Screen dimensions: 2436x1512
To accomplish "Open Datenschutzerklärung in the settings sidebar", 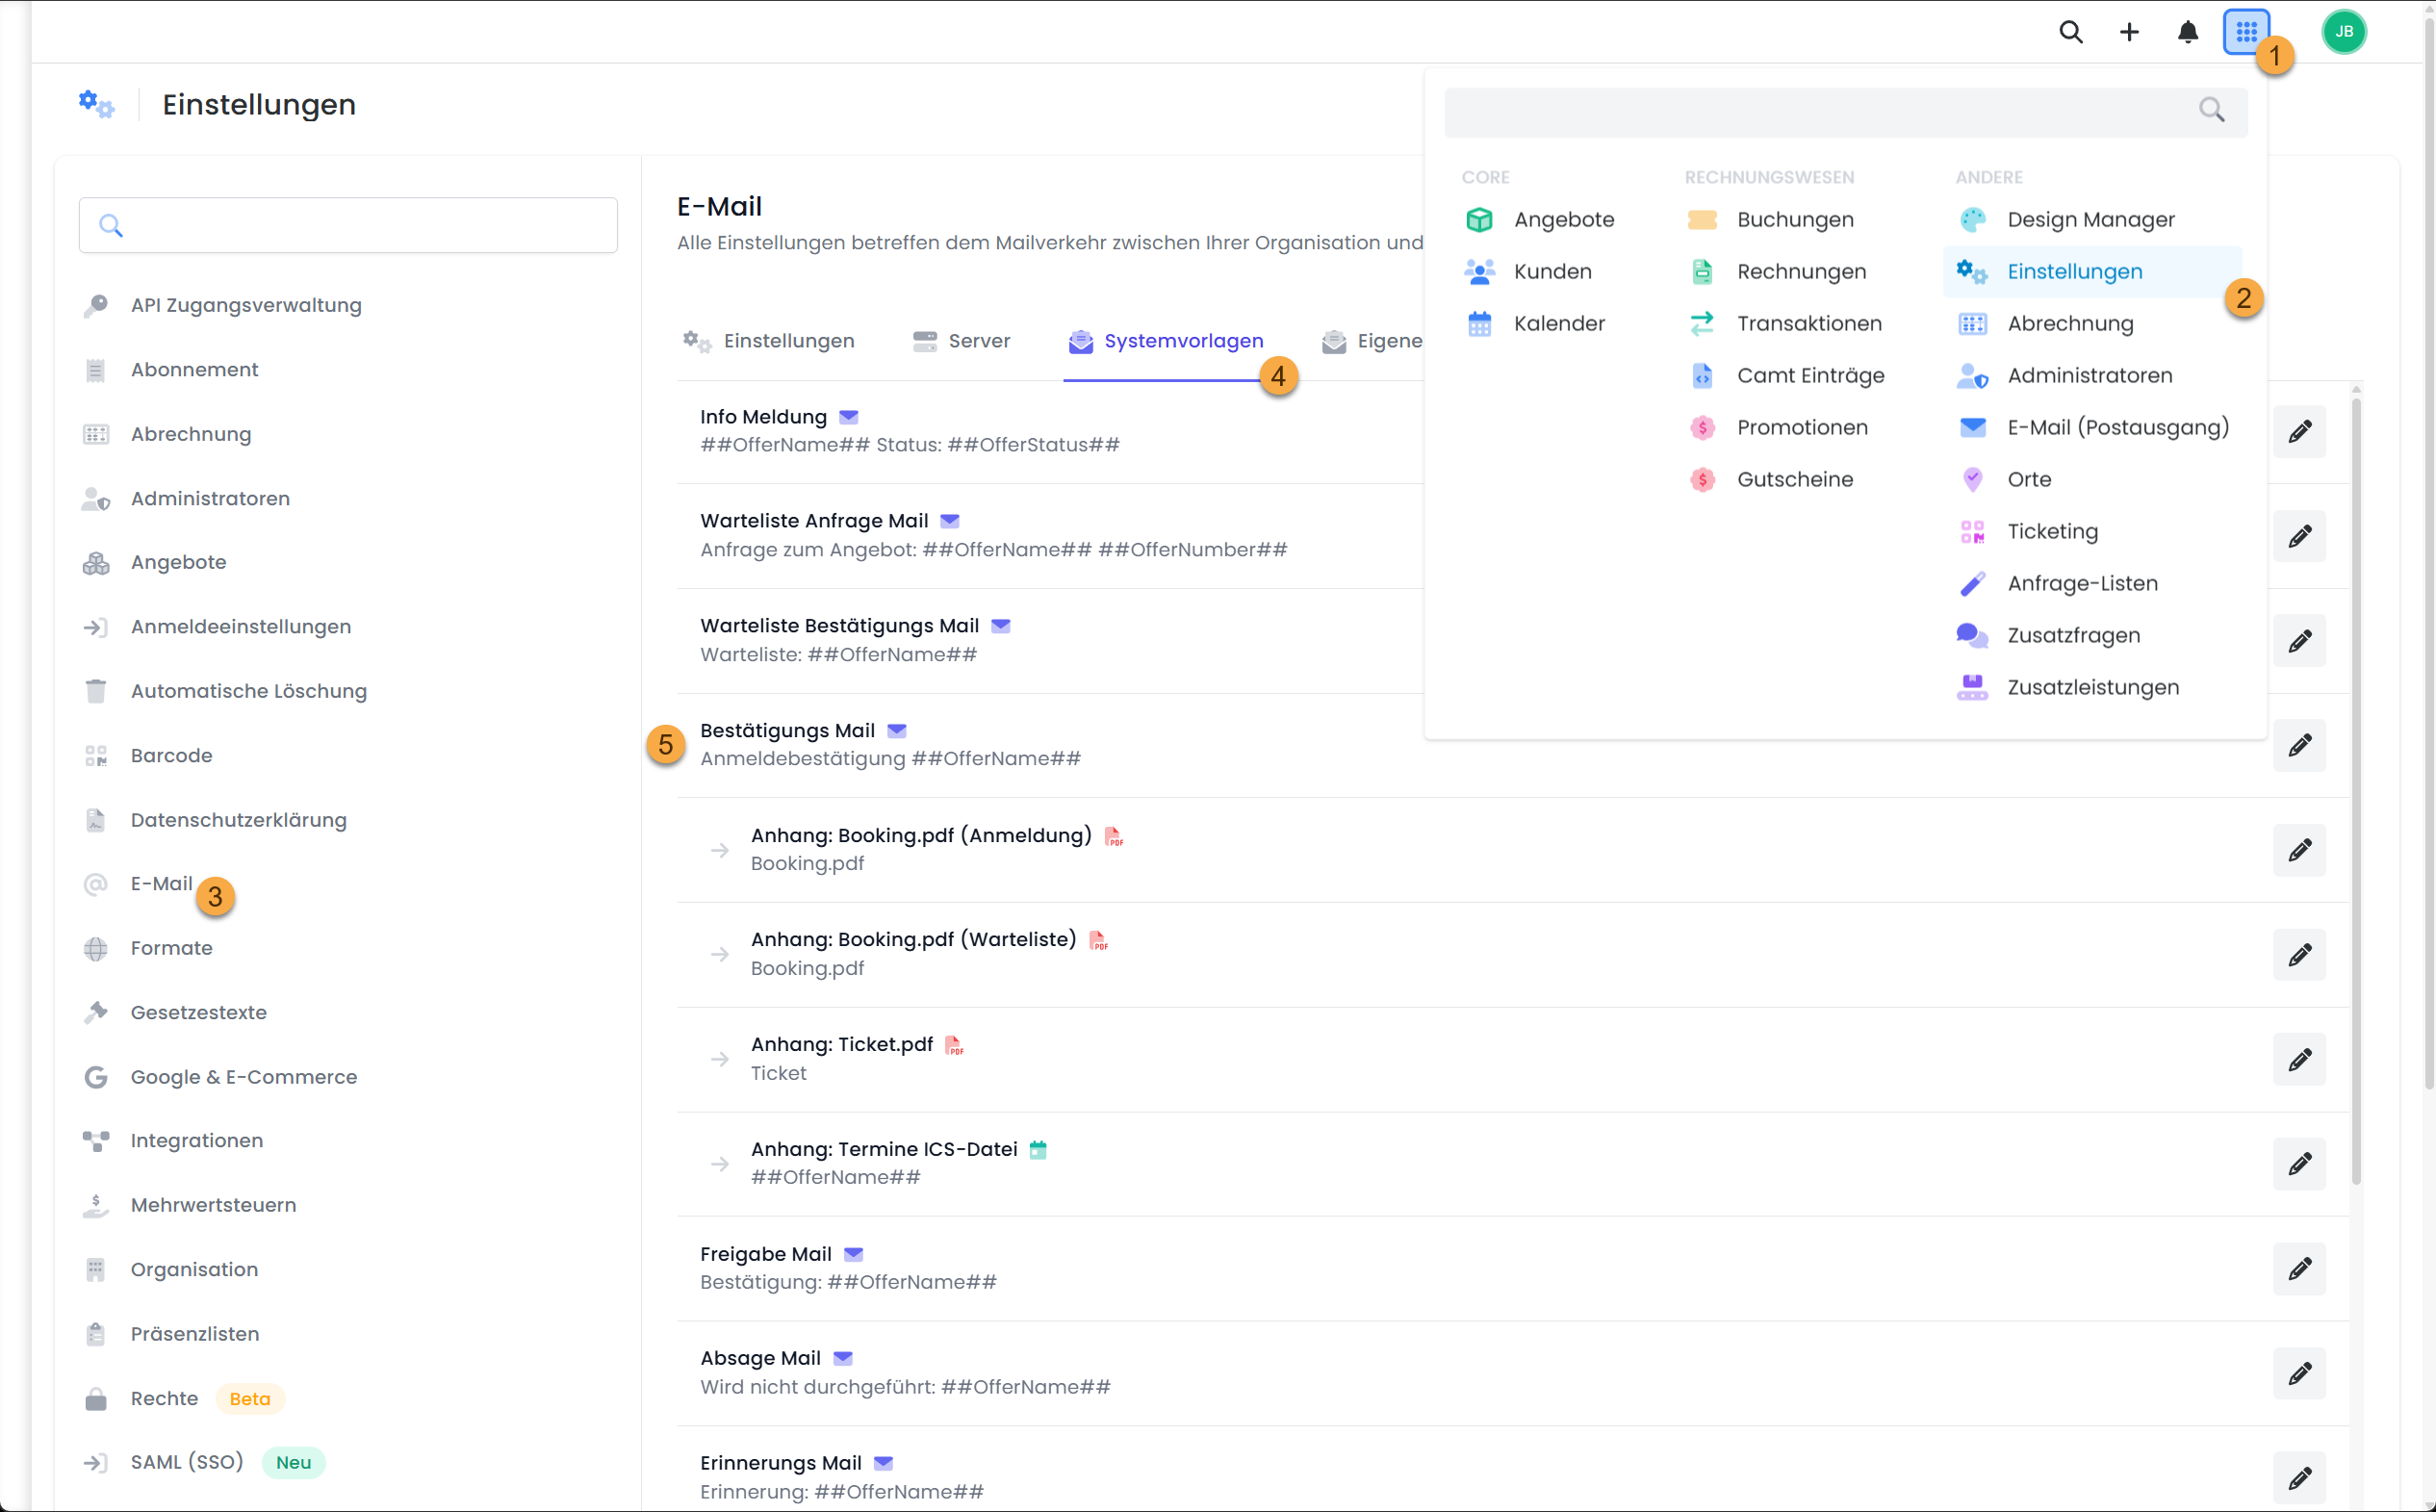I will pos(238,820).
